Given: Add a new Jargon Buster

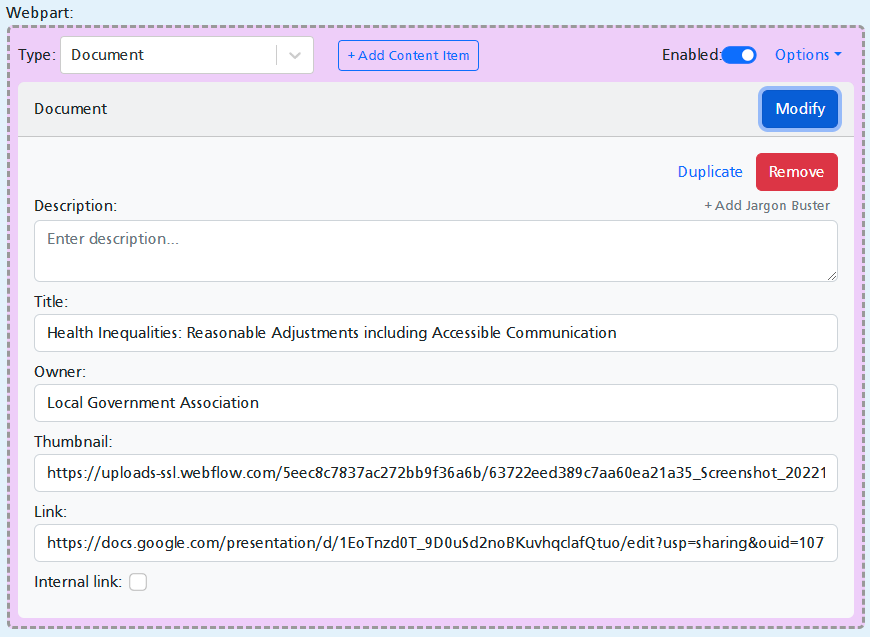Looking at the screenshot, I should tap(767, 205).
